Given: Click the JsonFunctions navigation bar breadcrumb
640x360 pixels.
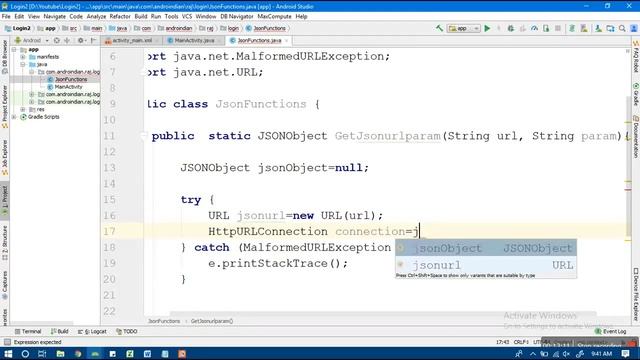Looking at the screenshot, I should click(266, 28).
